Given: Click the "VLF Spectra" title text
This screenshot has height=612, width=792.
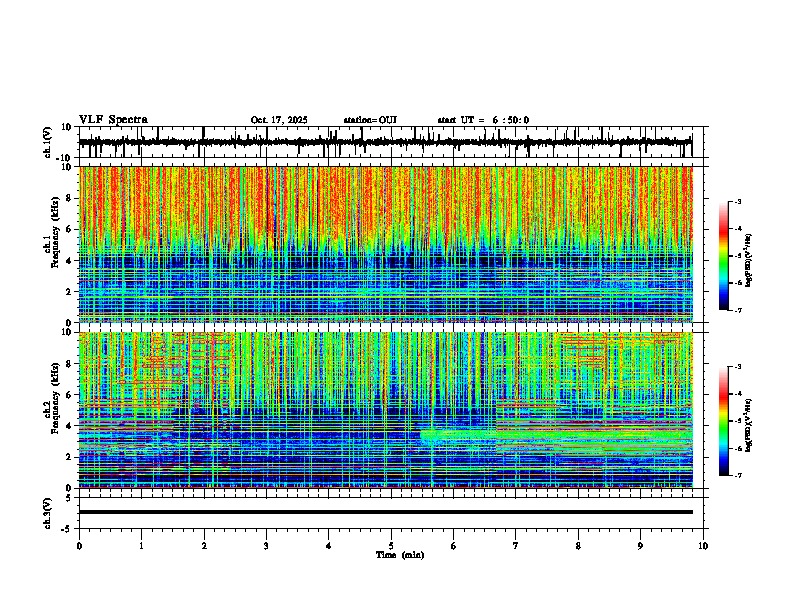Looking at the screenshot, I should click(x=113, y=120).
